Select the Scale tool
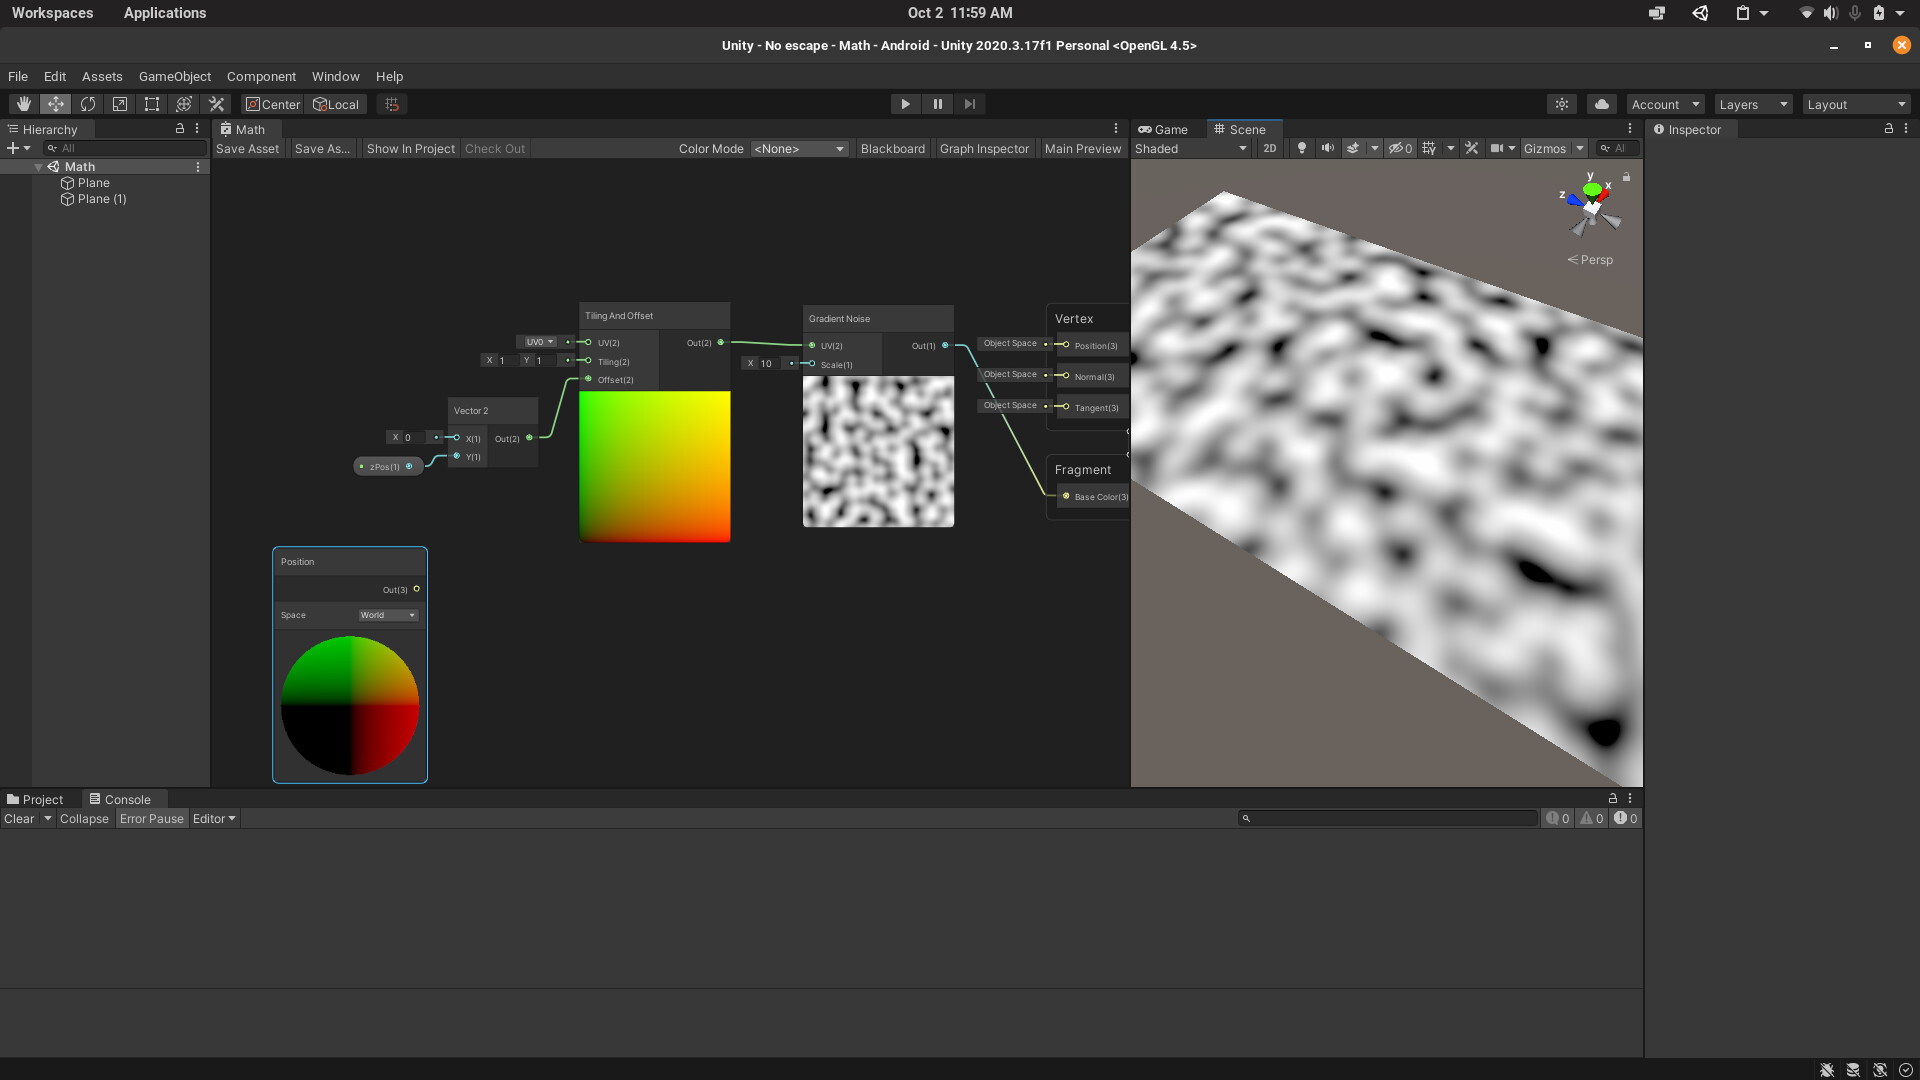Screen dimensions: 1920x1080 (120, 104)
